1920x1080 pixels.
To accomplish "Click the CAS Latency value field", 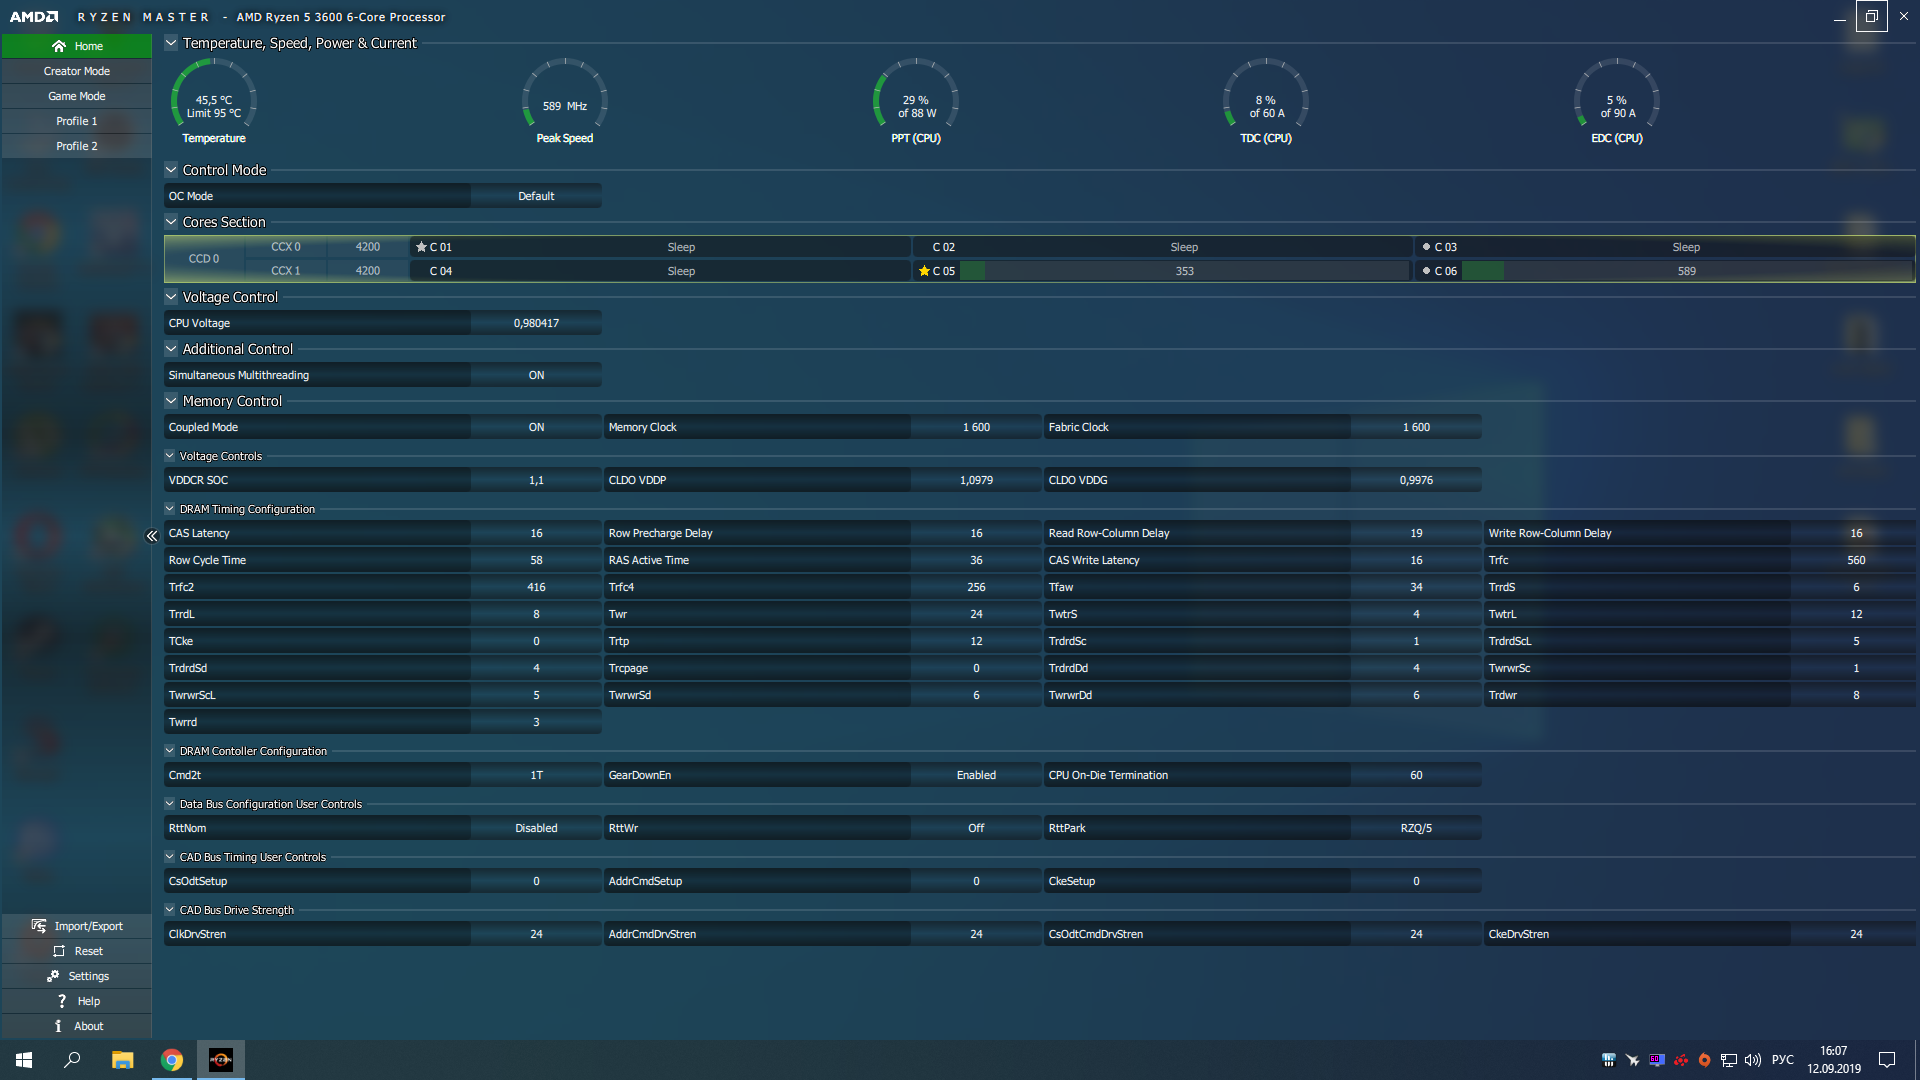I will pyautogui.click(x=536, y=533).
